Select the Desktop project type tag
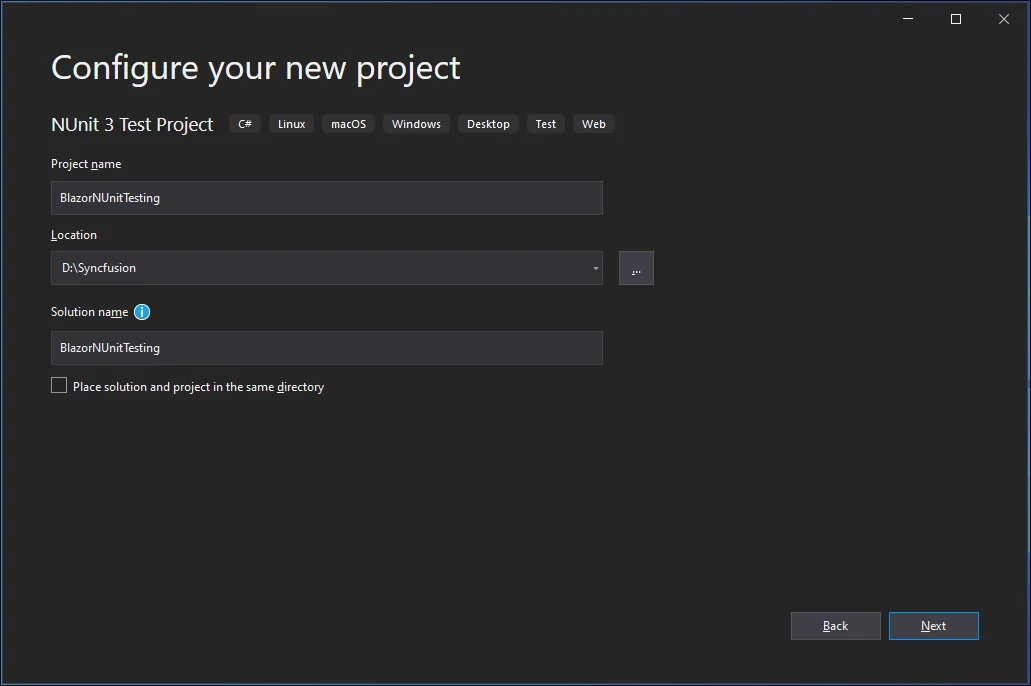The image size is (1031, 686). (488, 123)
